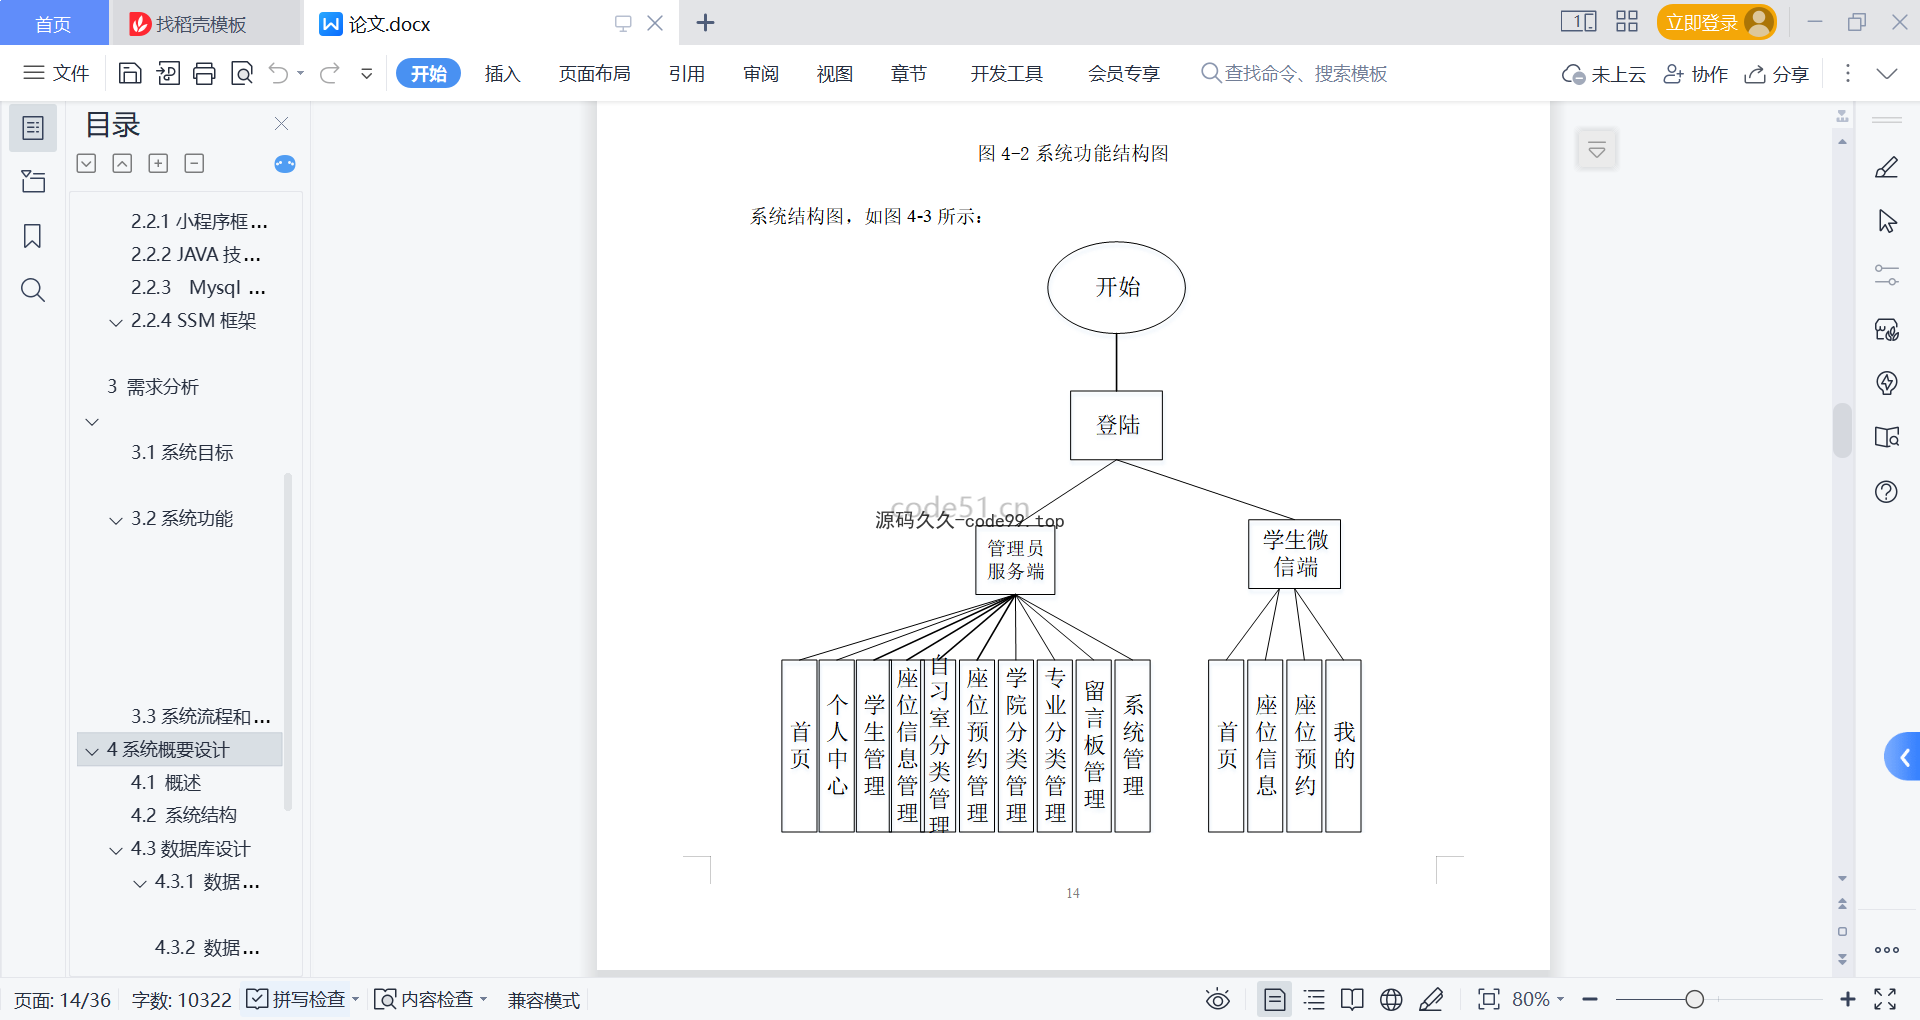Collapse the 3 需求分析 section chevron
The image size is (1920, 1020).
92,422
